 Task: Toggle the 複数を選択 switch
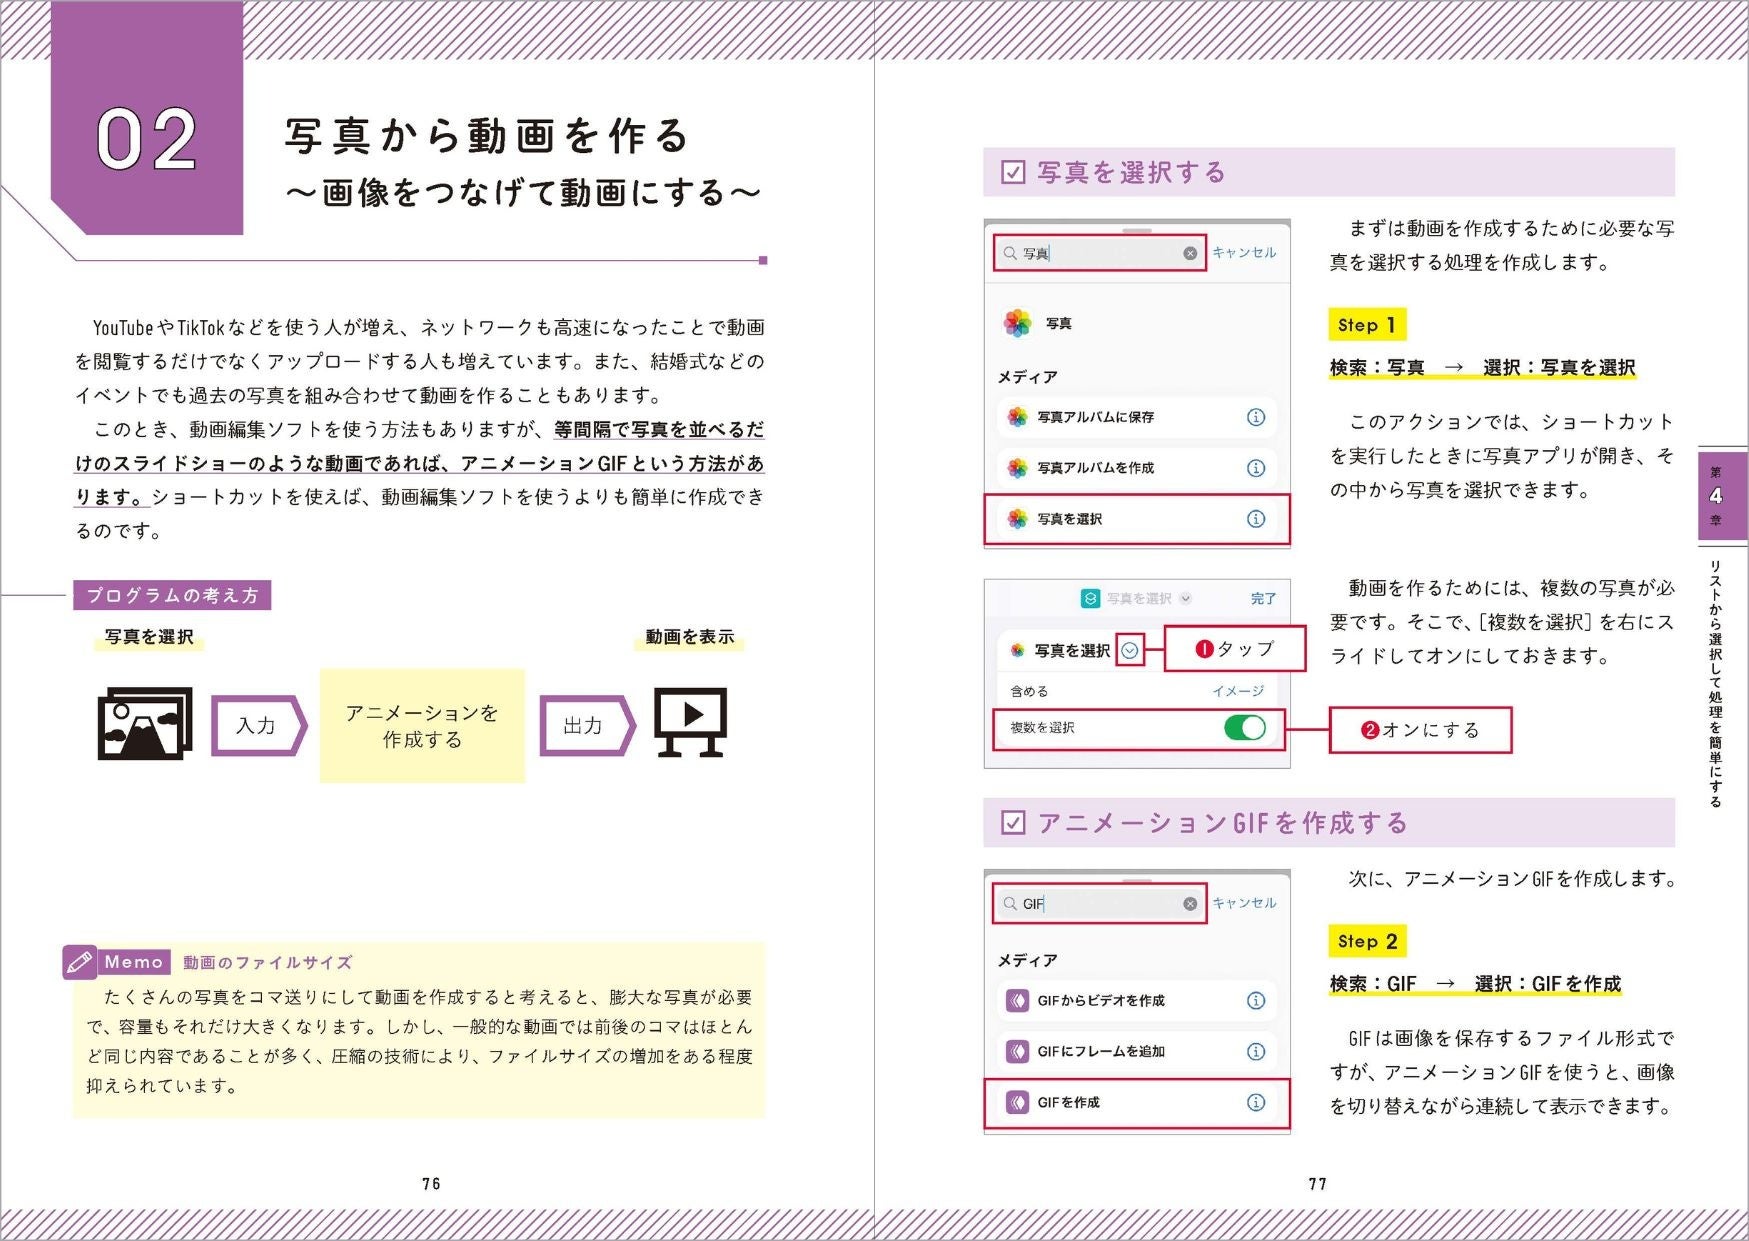click(1245, 727)
